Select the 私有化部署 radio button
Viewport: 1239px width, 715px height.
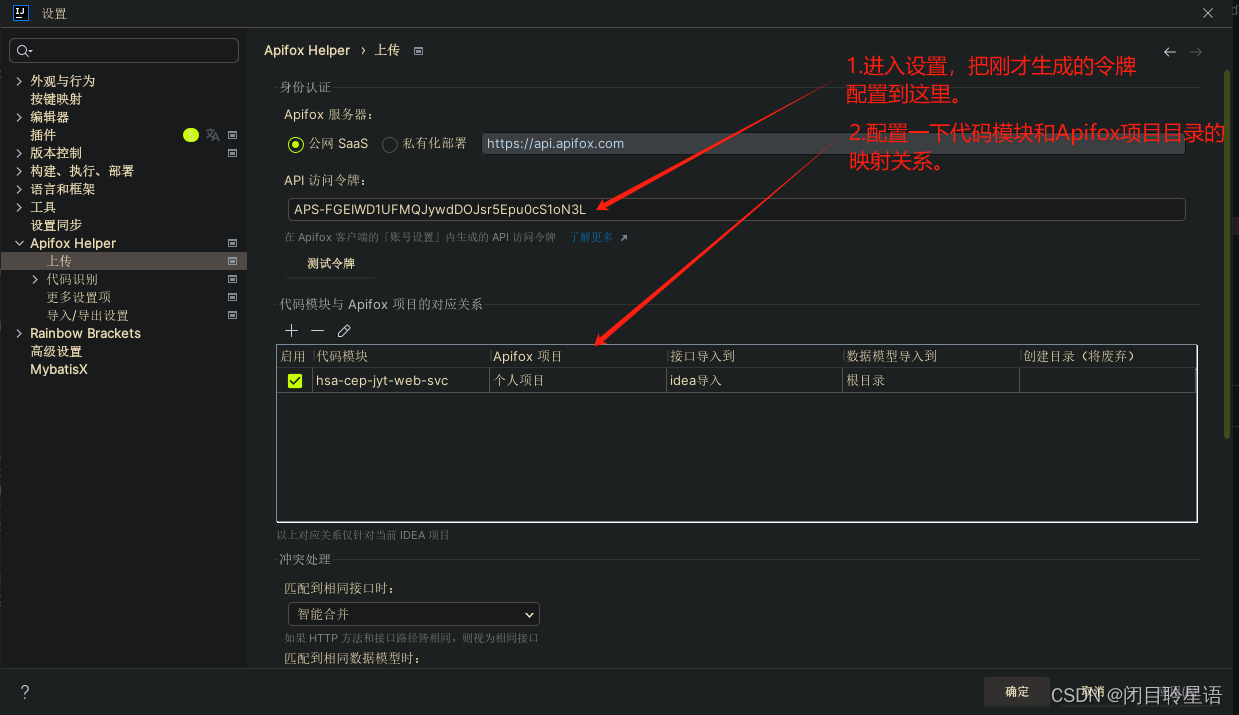(390, 144)
